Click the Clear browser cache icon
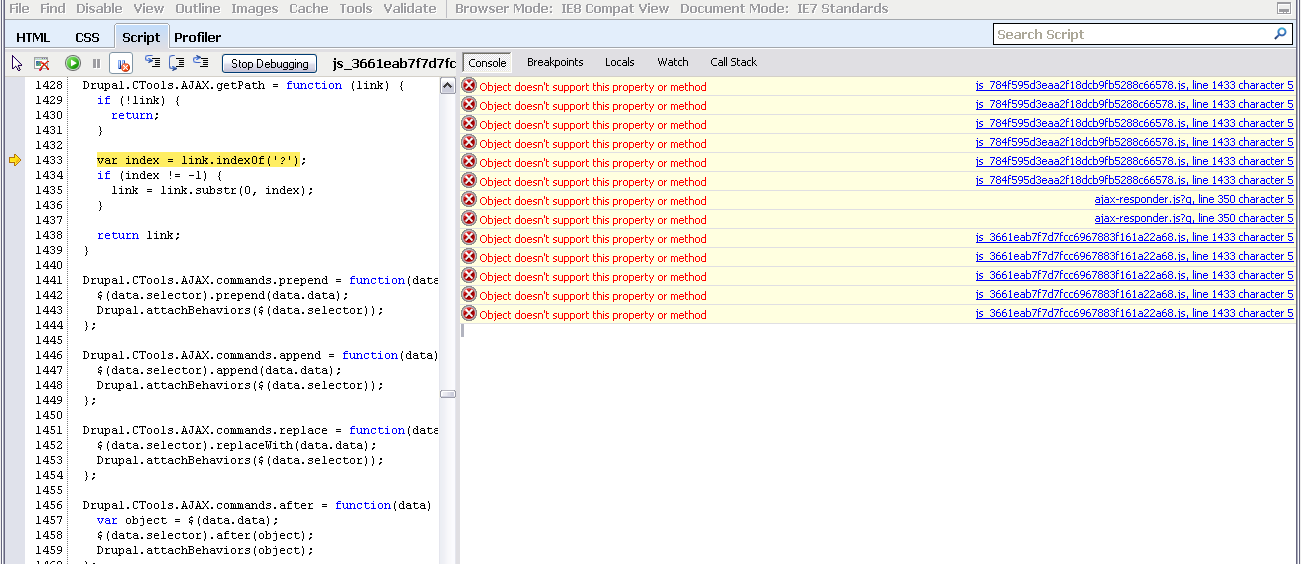Screen dimensions: 1302x573 (42, 63)
